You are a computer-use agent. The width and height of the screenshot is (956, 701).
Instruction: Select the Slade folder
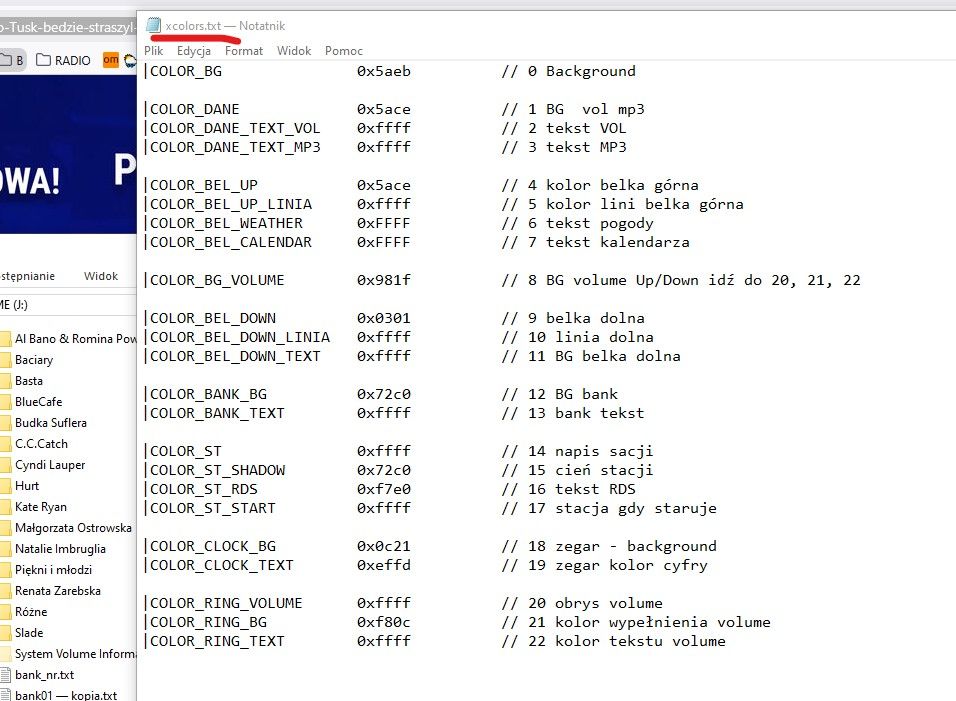click(x=29, y=633)
